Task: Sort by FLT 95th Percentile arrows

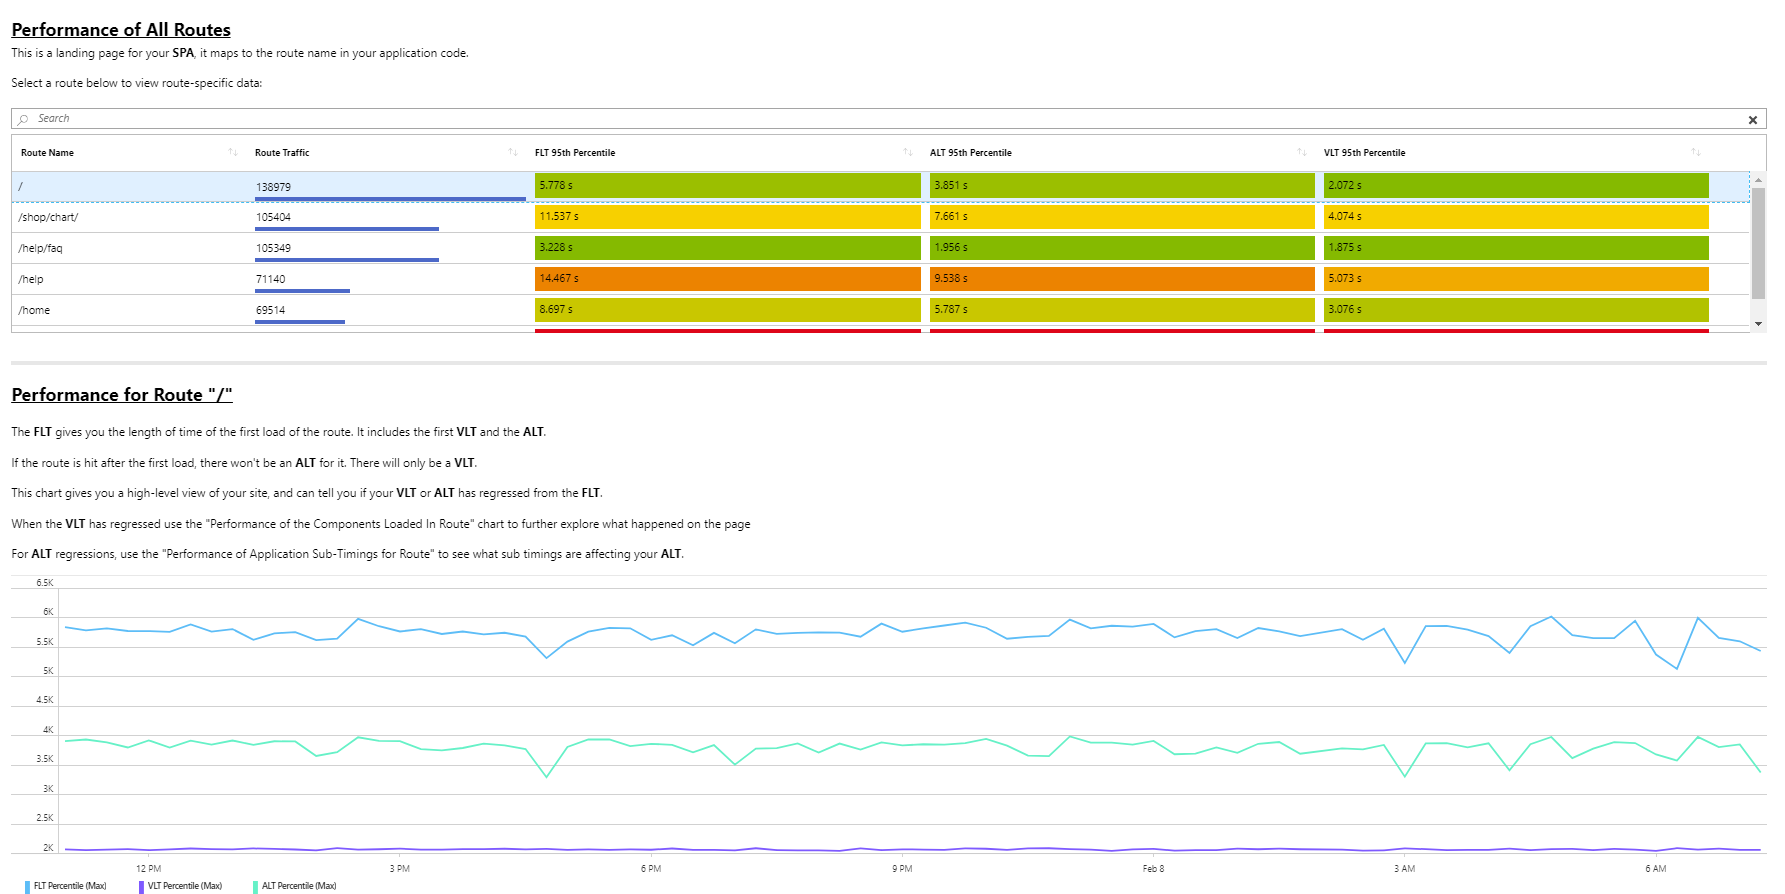Action: click(x=908, y=153)
